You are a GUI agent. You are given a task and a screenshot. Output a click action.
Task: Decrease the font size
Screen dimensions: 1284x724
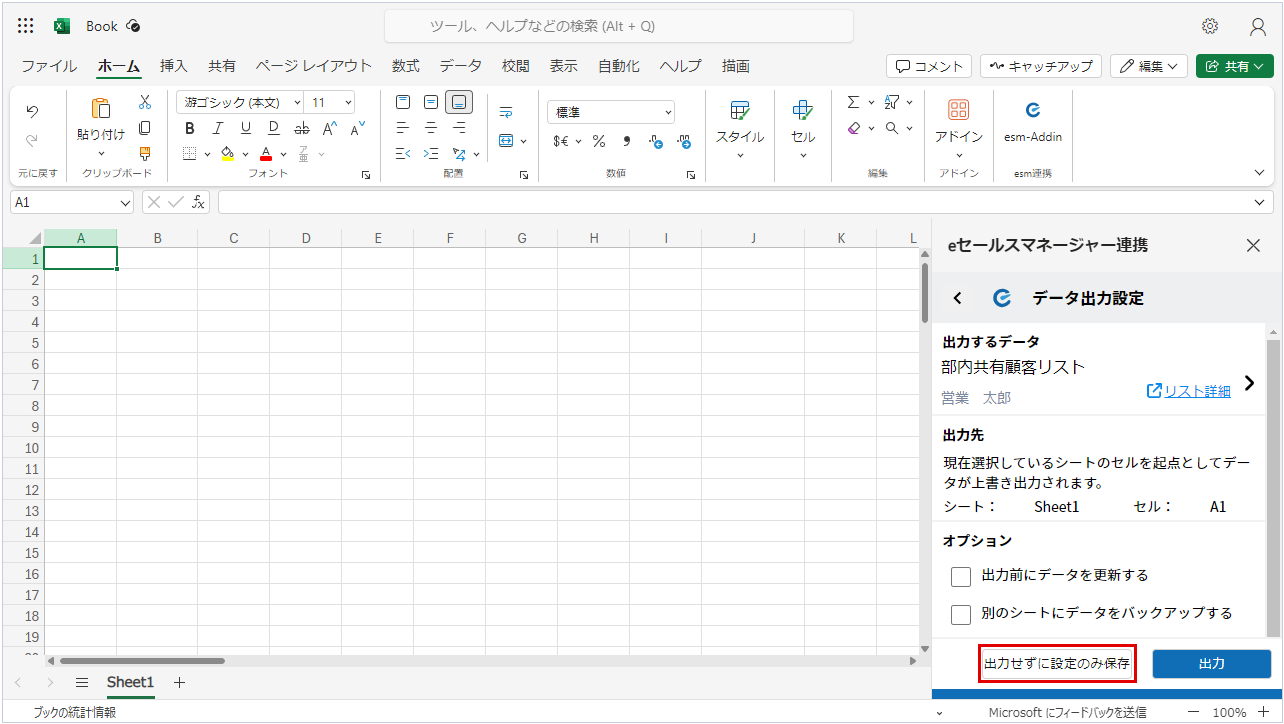pos(357,128)
